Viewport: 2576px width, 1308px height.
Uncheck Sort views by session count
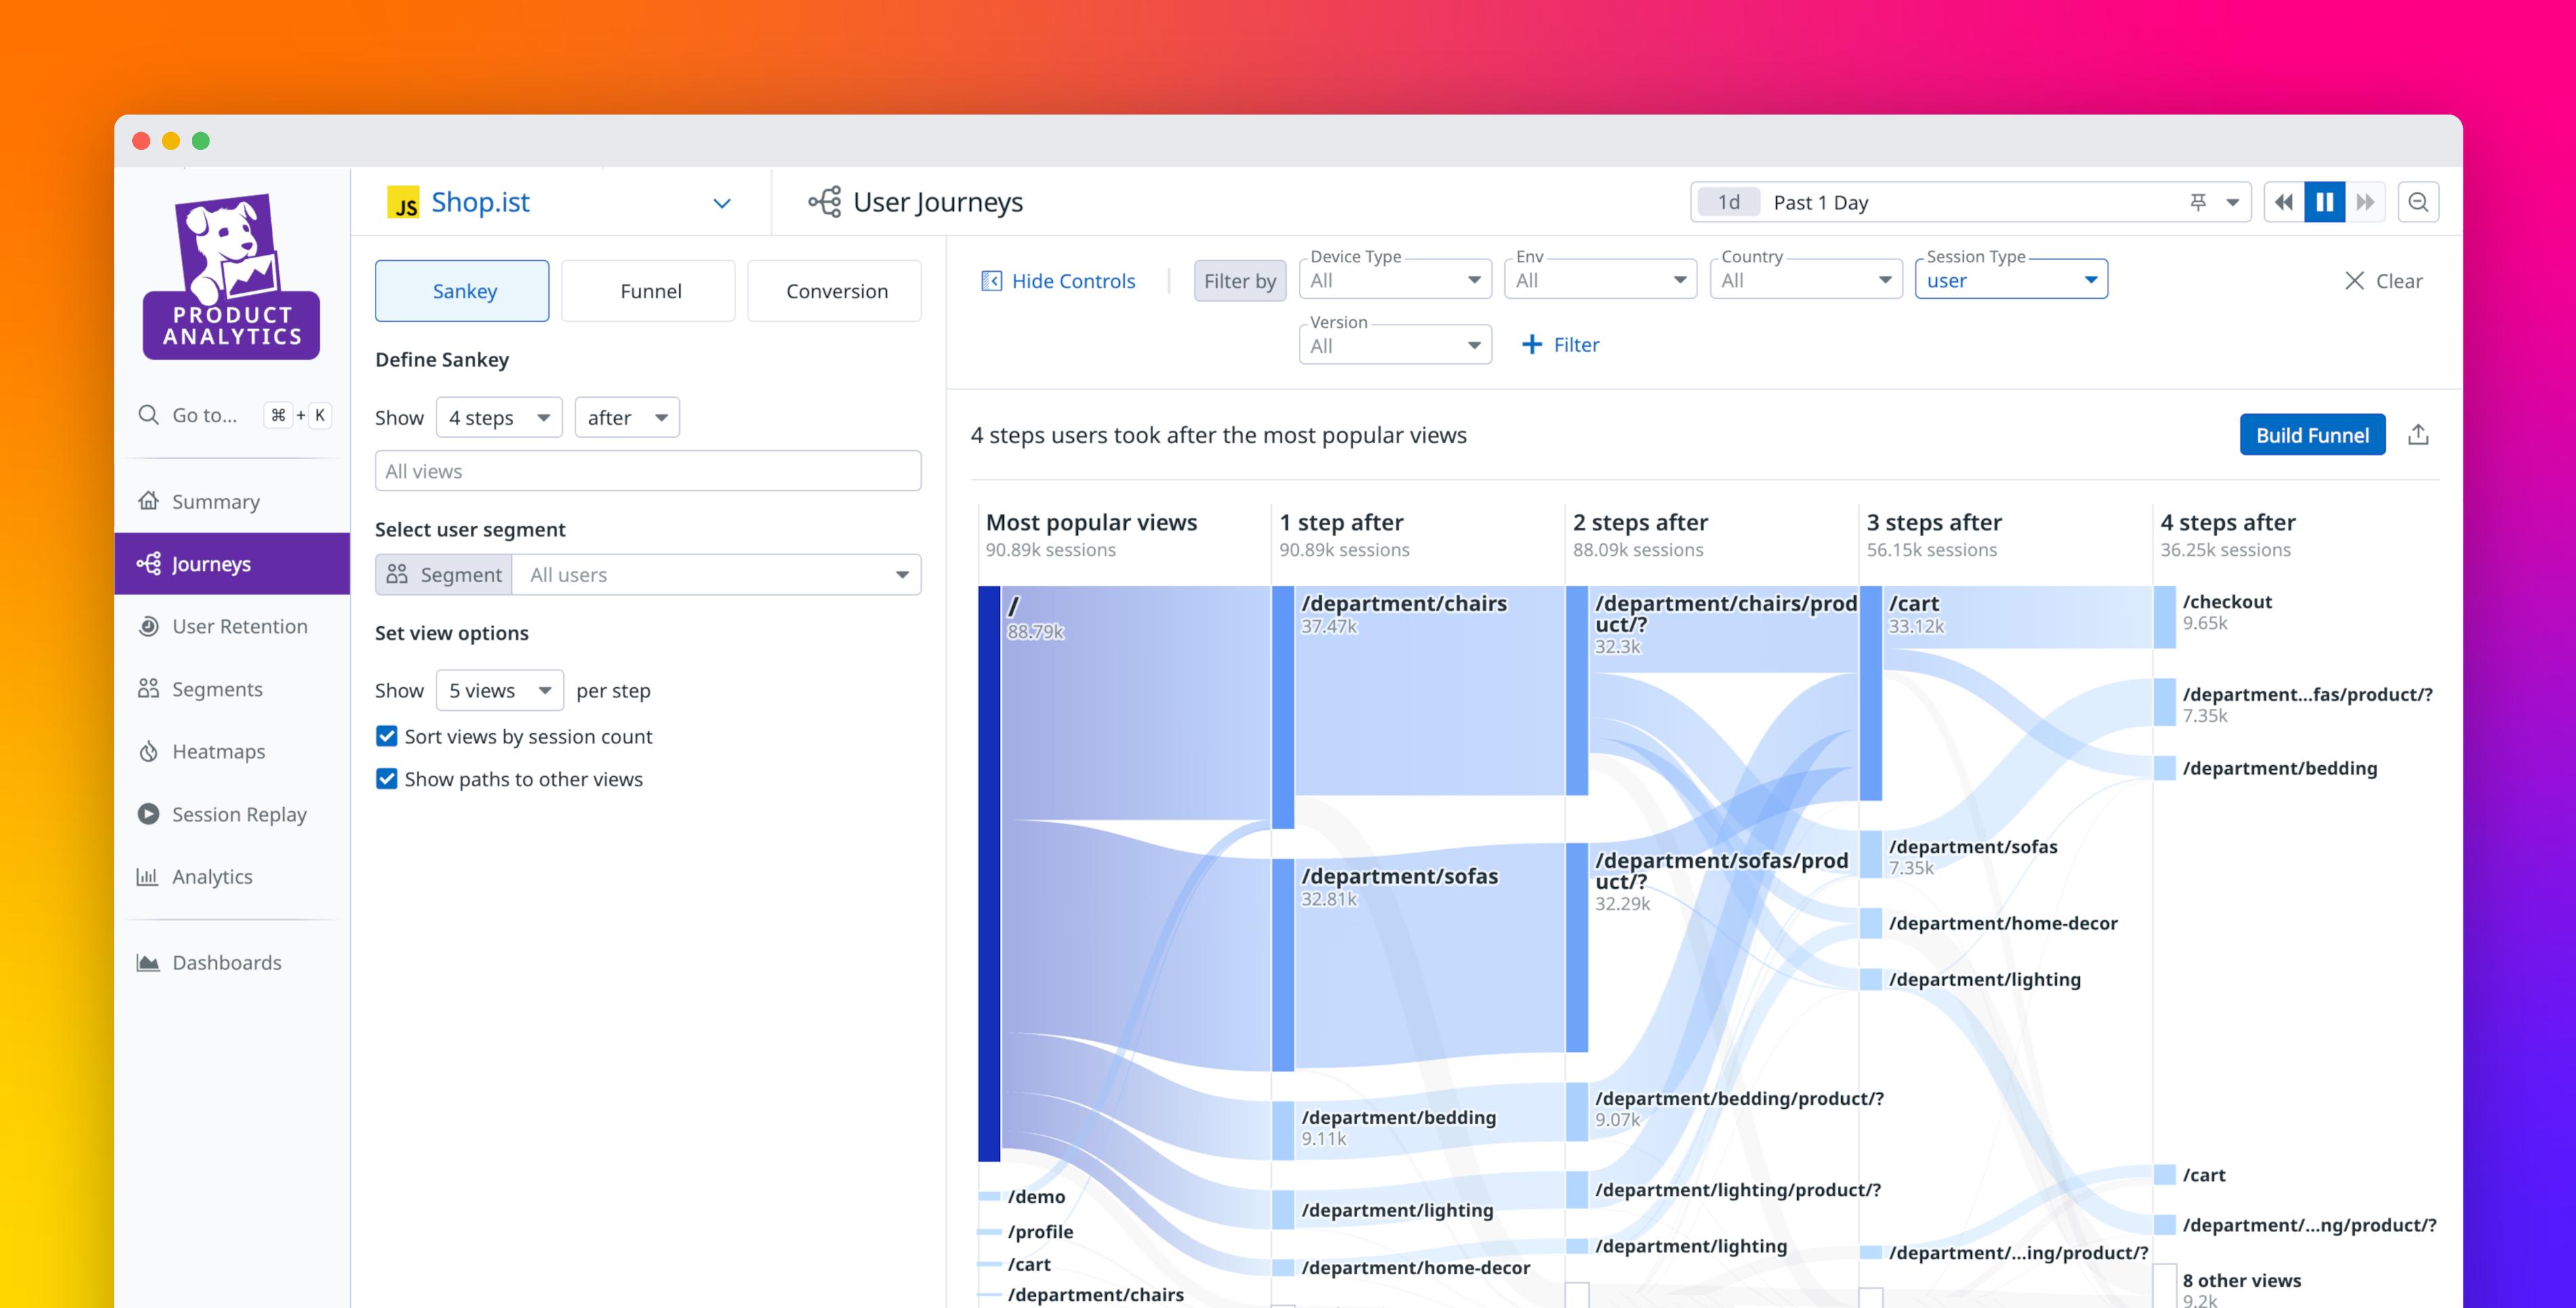click(387, 736)
